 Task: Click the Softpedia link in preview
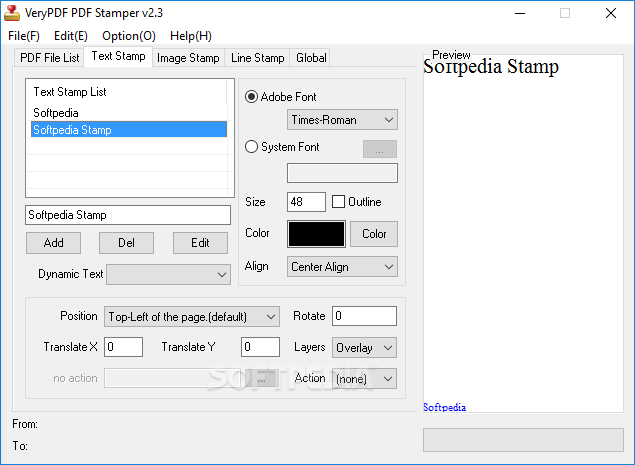coord(444,407)
